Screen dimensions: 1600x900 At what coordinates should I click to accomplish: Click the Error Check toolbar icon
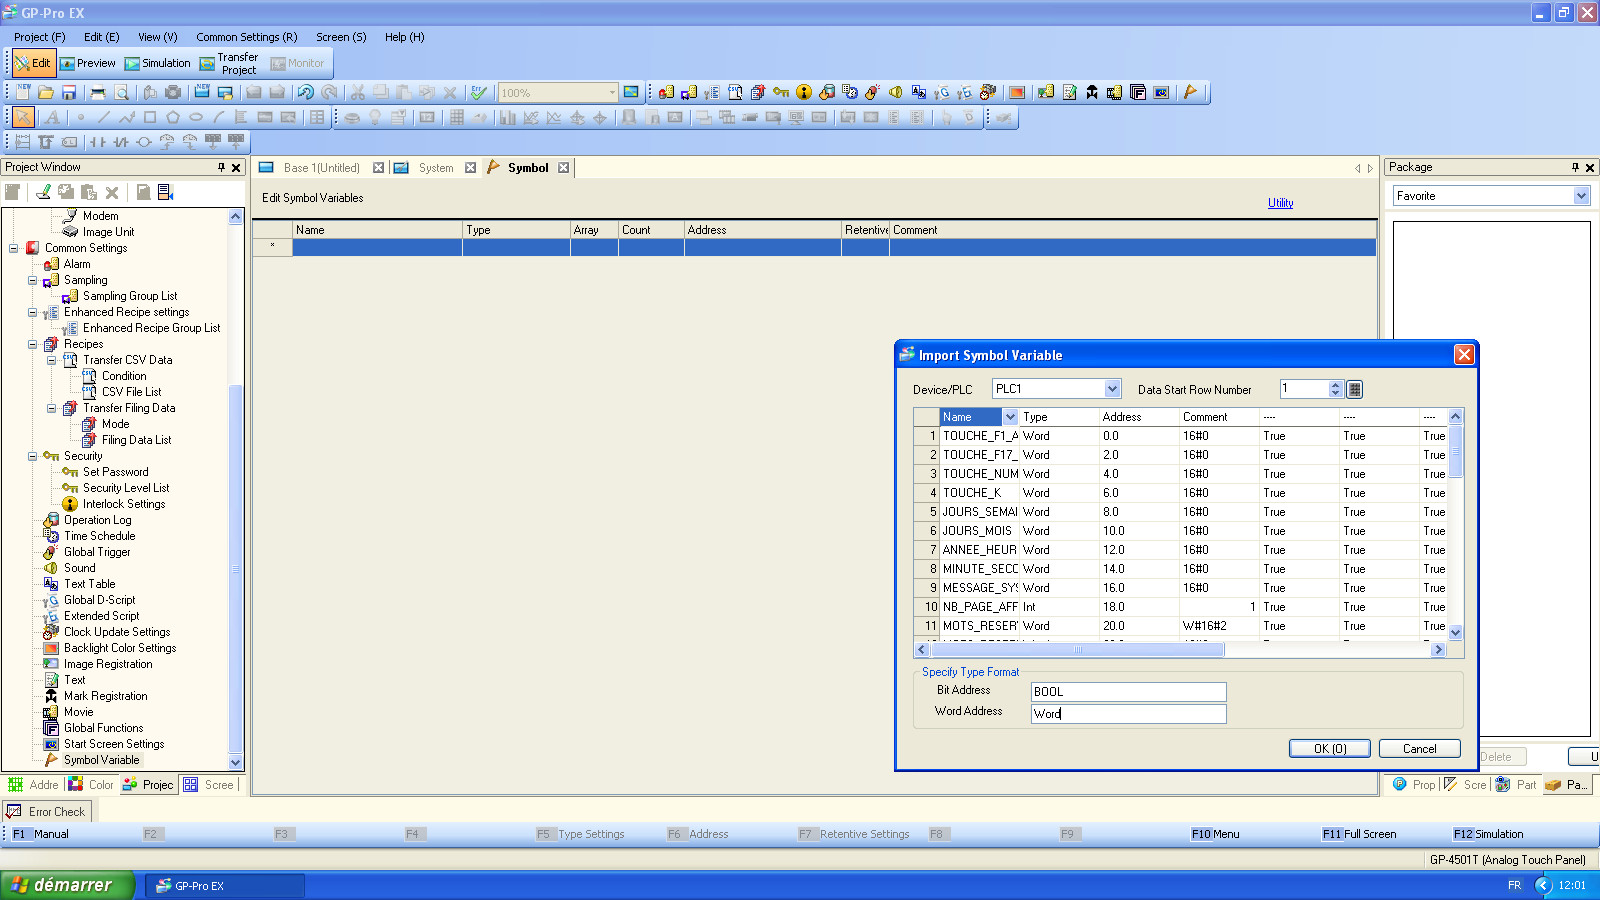point(479,93)
